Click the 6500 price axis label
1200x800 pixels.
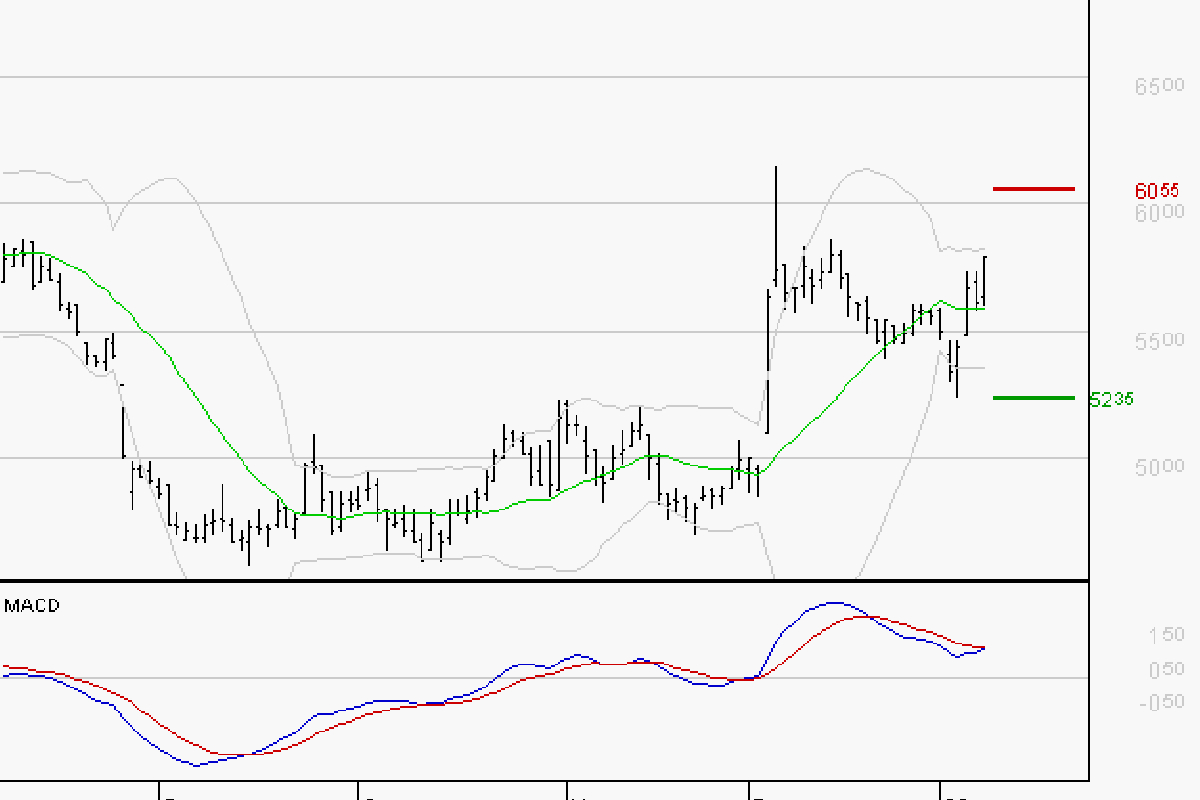coord(1159,87)
